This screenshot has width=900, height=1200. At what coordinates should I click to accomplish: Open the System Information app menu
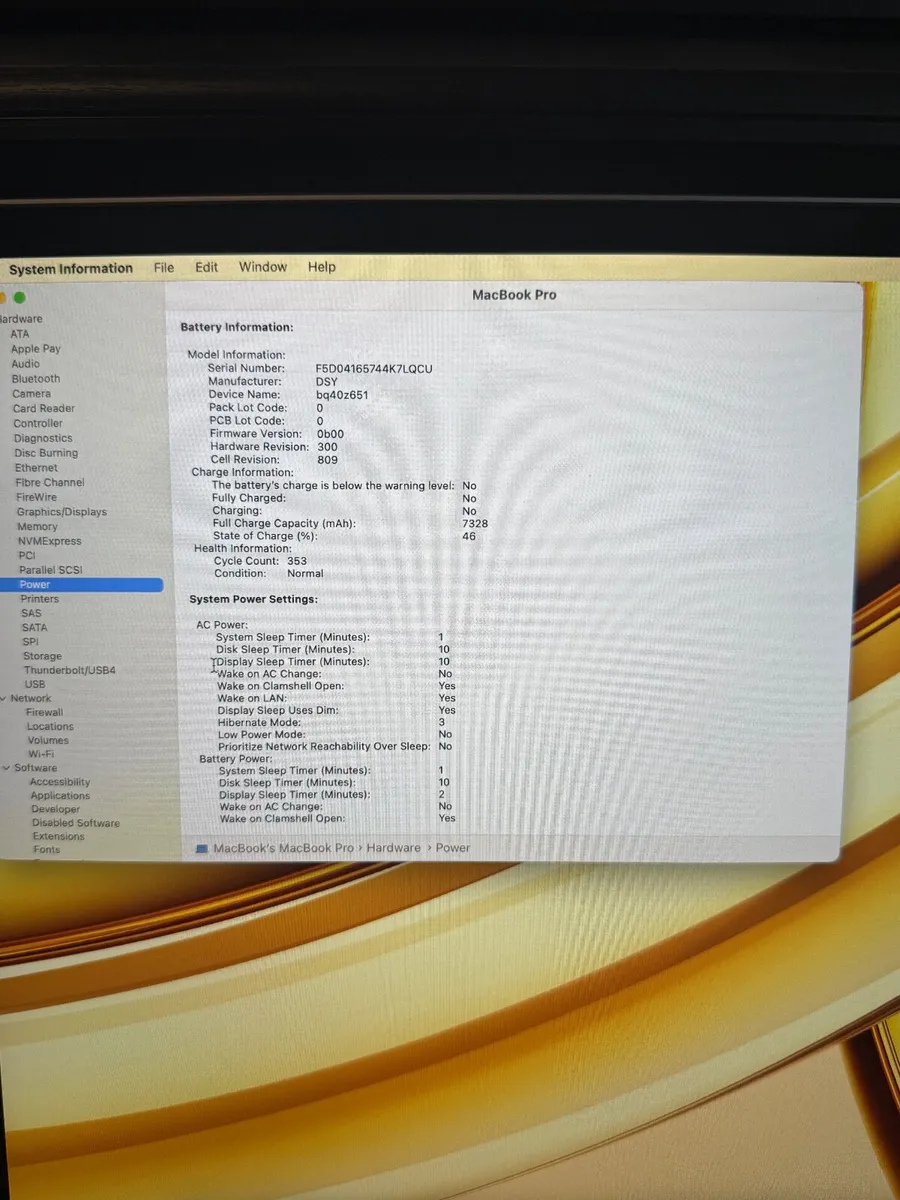point(71,268)
